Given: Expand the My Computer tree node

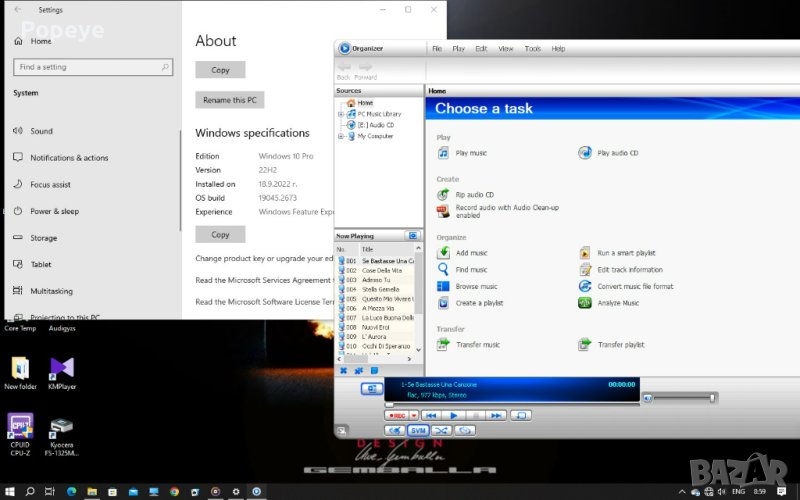Looking at the screenshot, I should pyautogui.click(x=340, y=136).
